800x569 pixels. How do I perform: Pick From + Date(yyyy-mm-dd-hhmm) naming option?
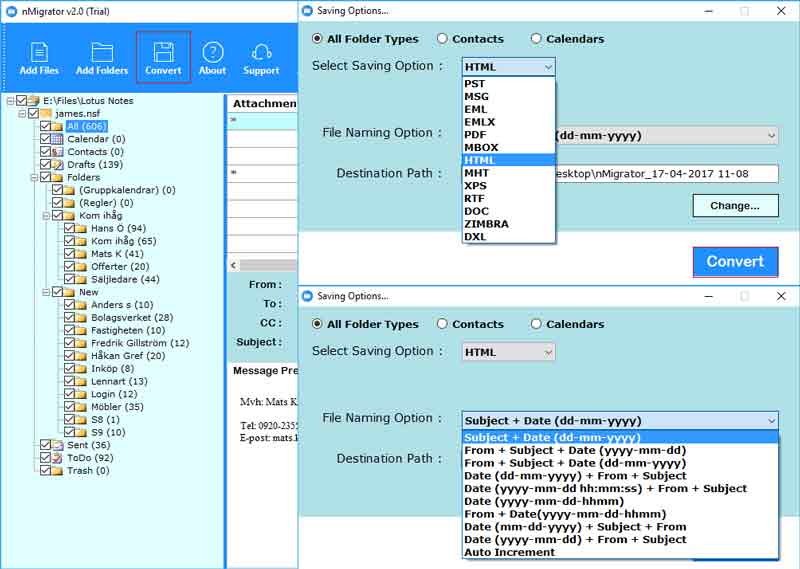point(620,514)
